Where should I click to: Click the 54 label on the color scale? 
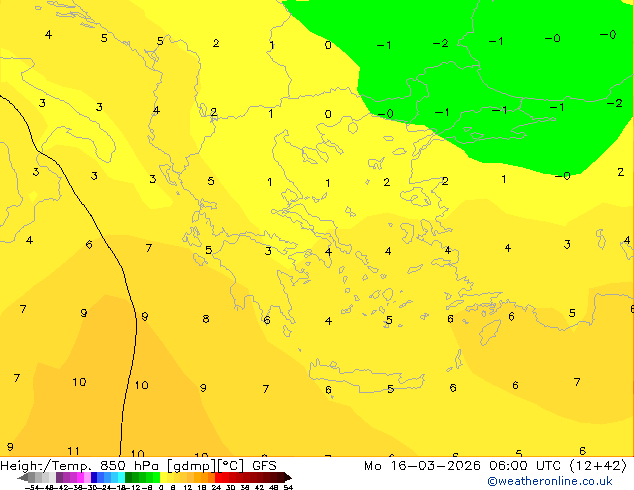tap(288, 487)
